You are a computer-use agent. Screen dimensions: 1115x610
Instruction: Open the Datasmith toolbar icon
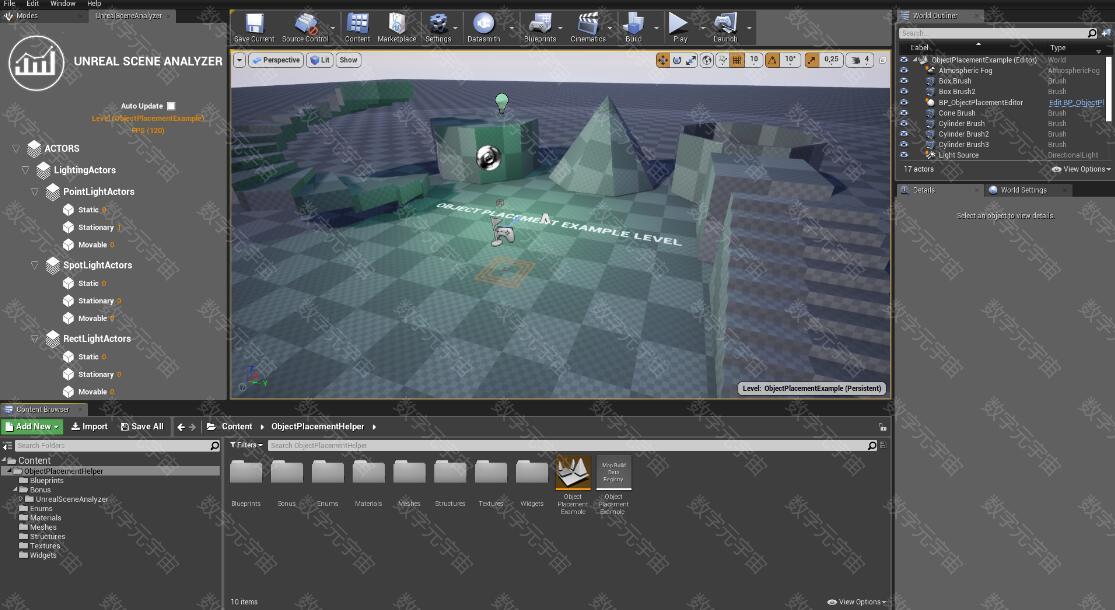(484, 25)
